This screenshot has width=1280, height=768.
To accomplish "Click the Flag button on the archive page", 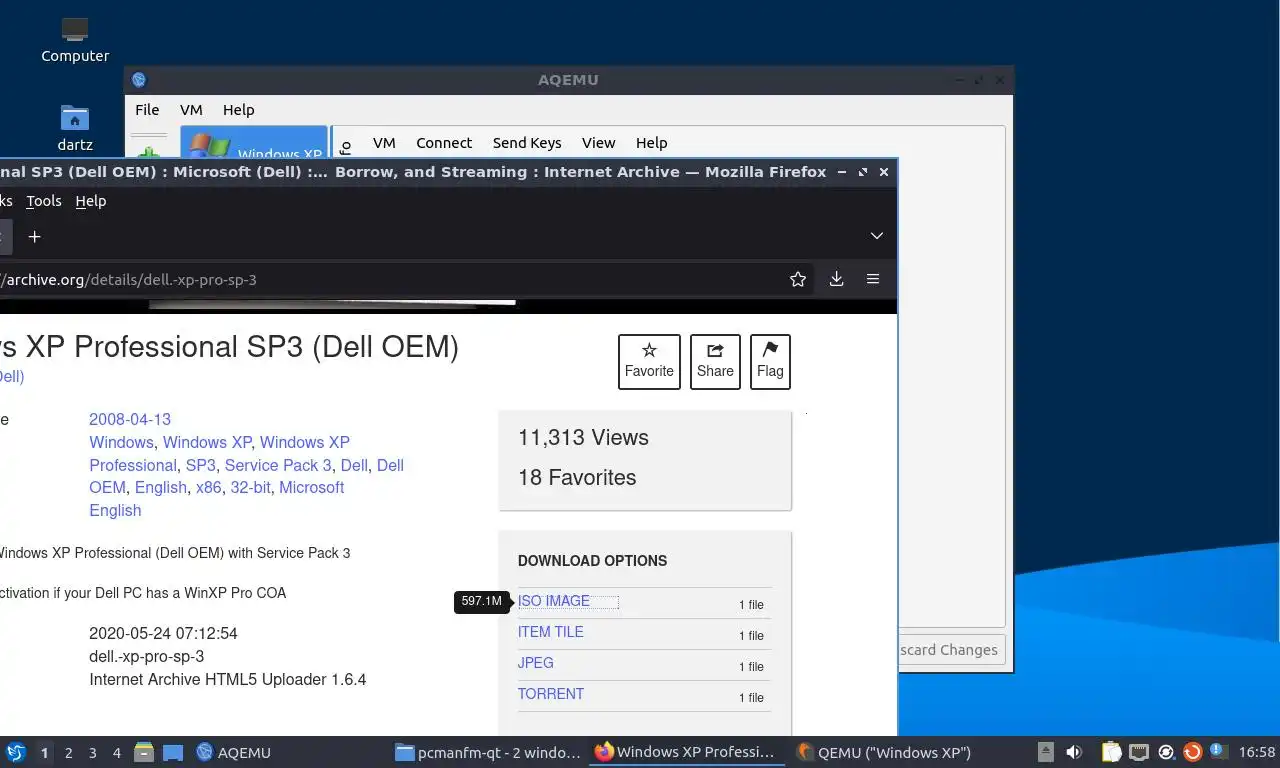I will (770, 361).
